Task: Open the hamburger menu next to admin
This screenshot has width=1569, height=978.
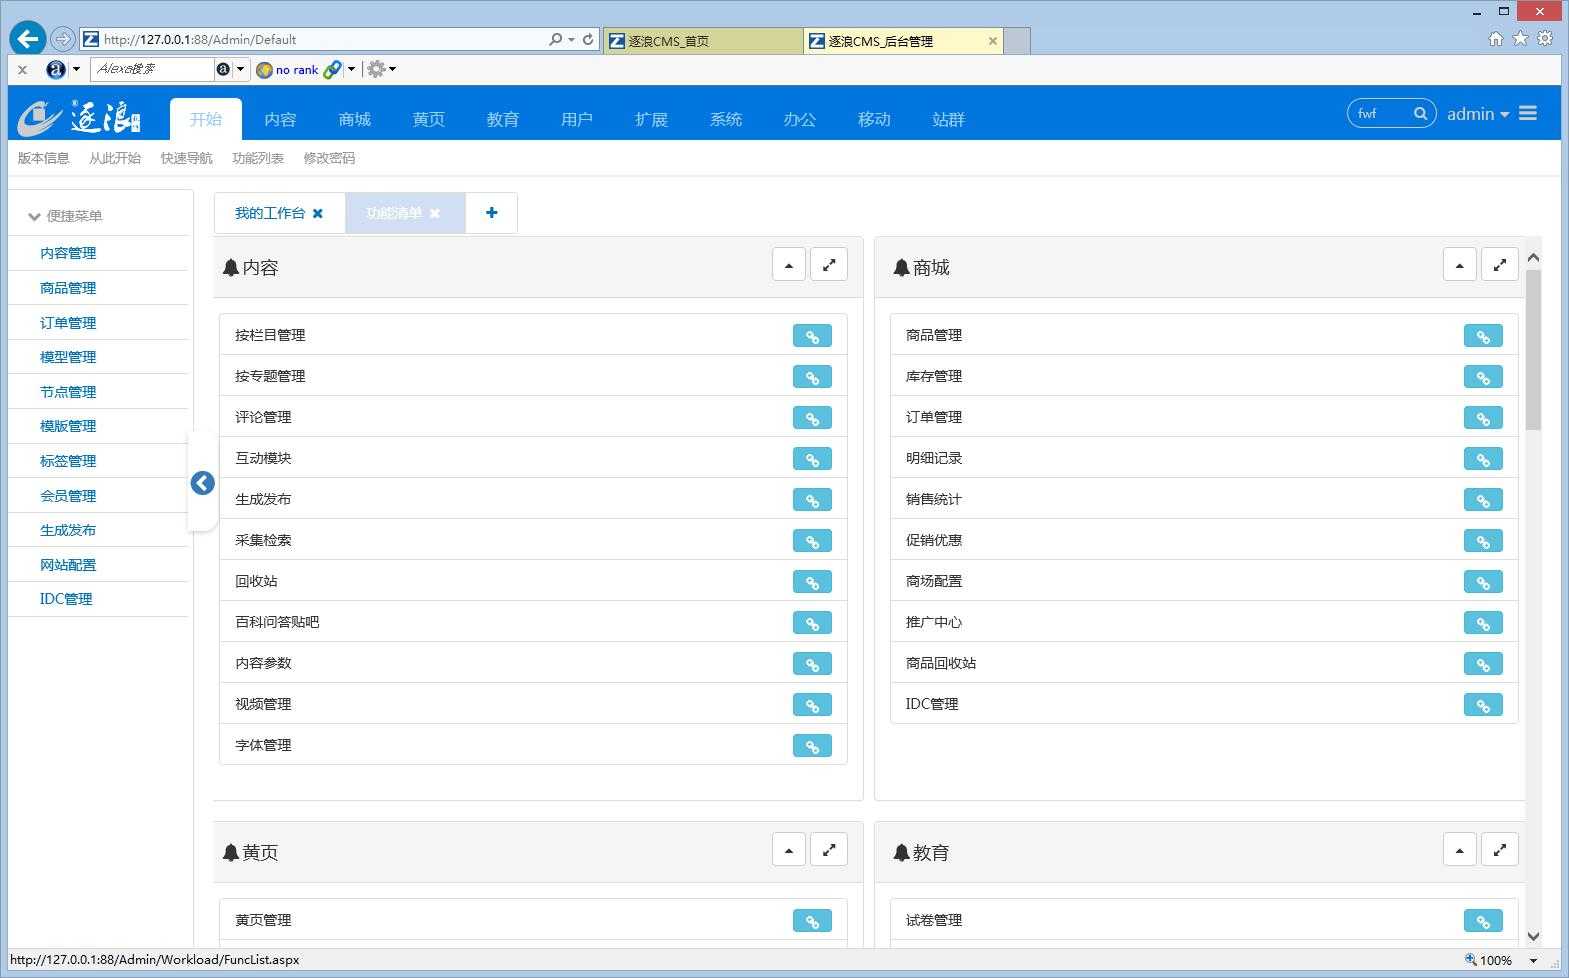Action: point(1528,114)
